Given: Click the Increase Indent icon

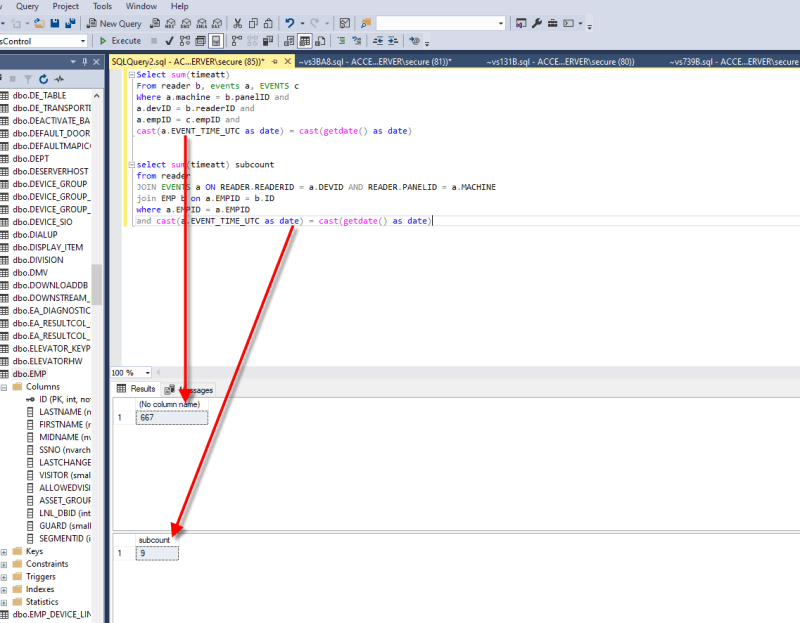Looking at the screenshot, I should 393,41.
